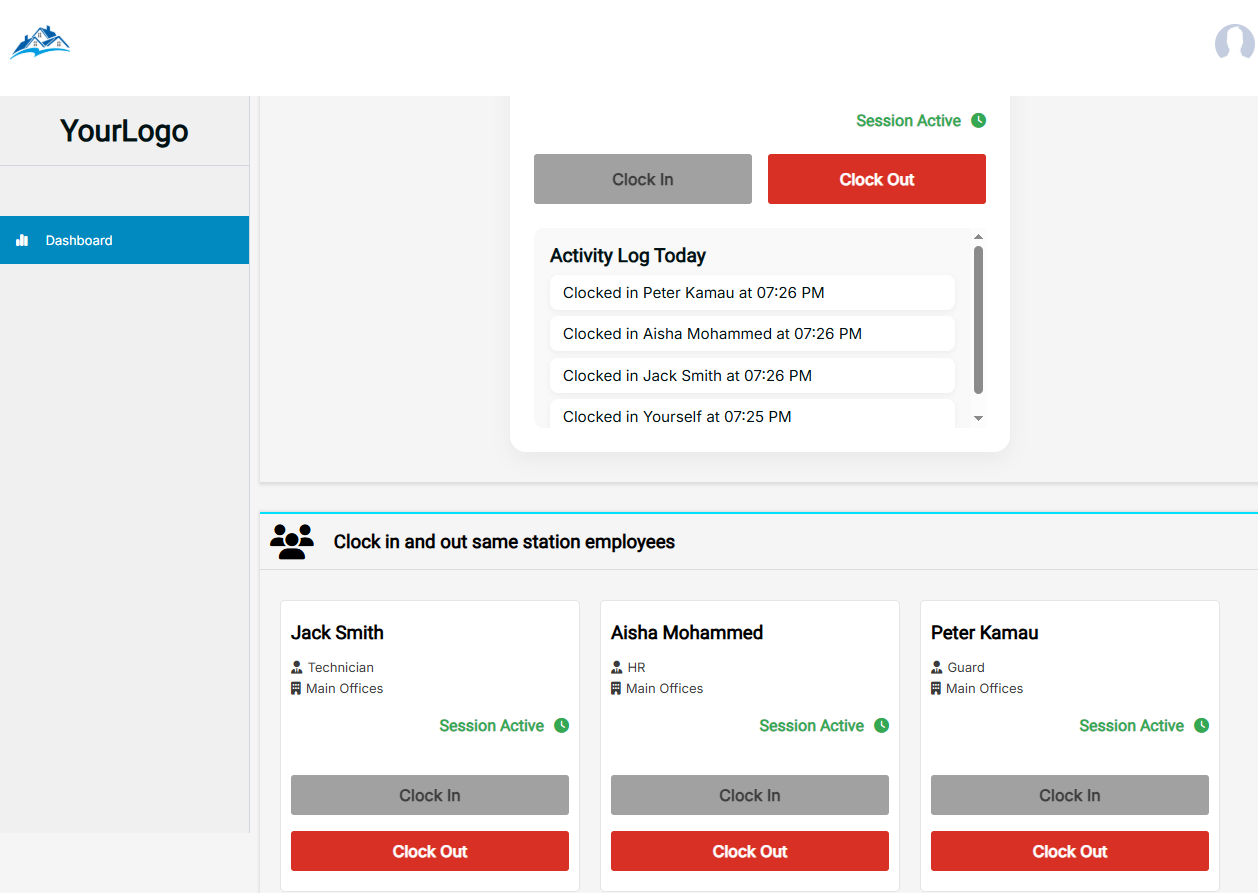
Task: Click the YourLogo header in the sidebar
Action: [x=123, y=130]
